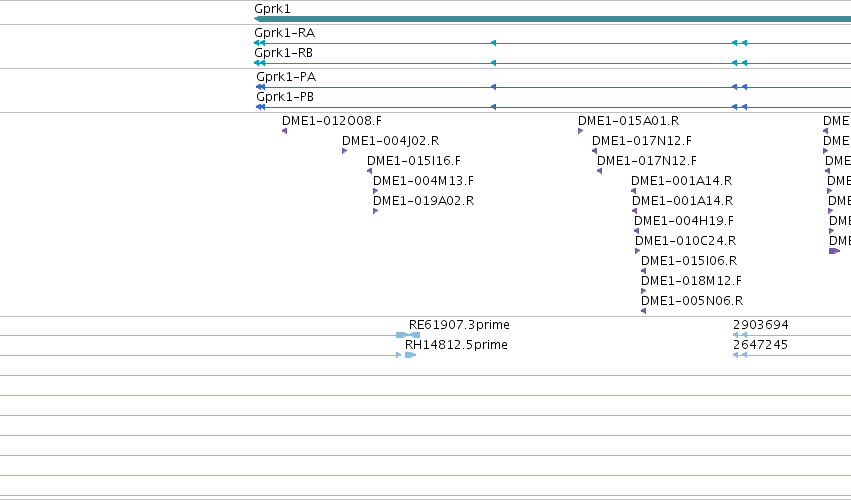
Task: Click the DME1-004J02.R feature label
Action: click(390, 141)
